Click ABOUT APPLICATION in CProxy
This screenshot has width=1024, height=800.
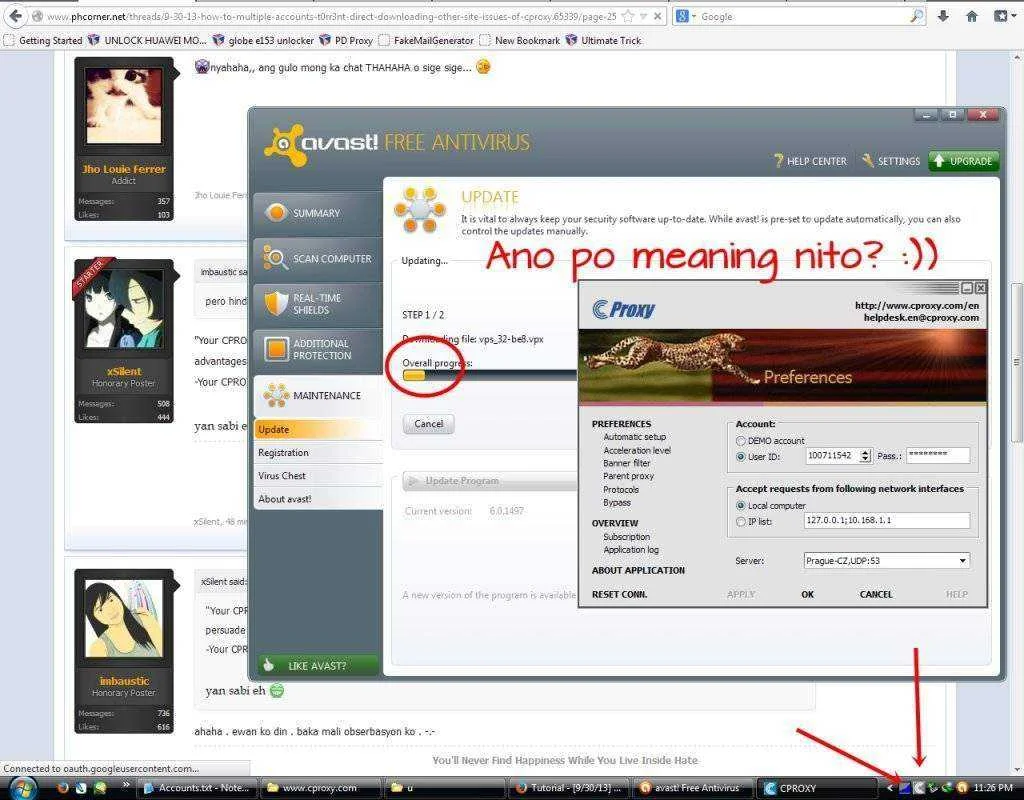tap(638, 570)
